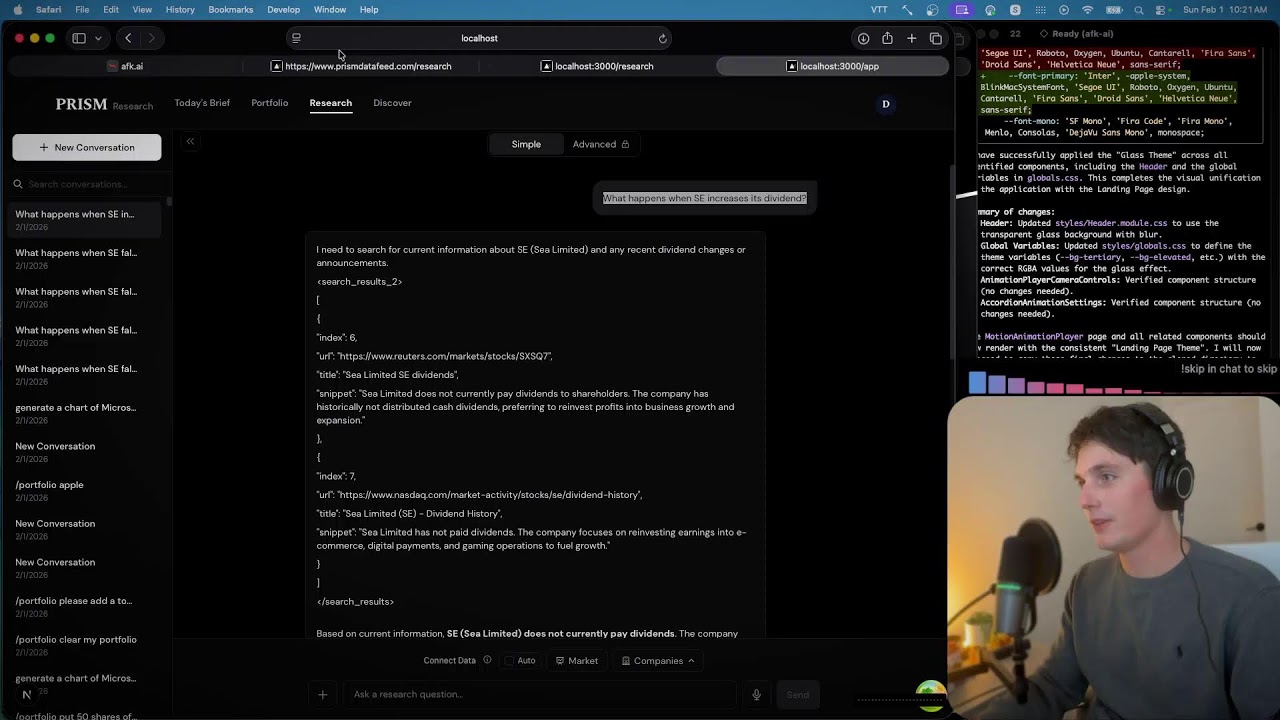Click the Connect Data info icon
The width and height of the screenshot is (1280, 720).
tap(487, 660)
